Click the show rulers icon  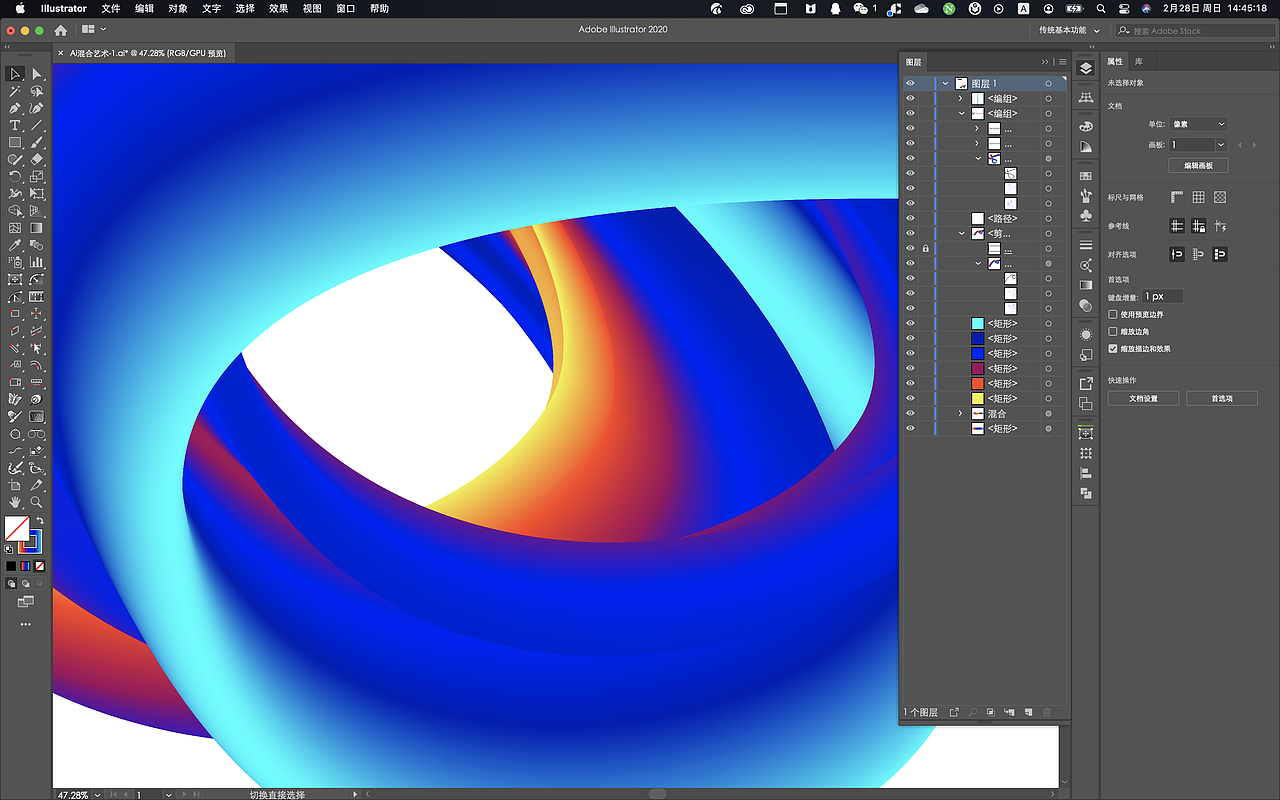click(x=1177, y=197)
